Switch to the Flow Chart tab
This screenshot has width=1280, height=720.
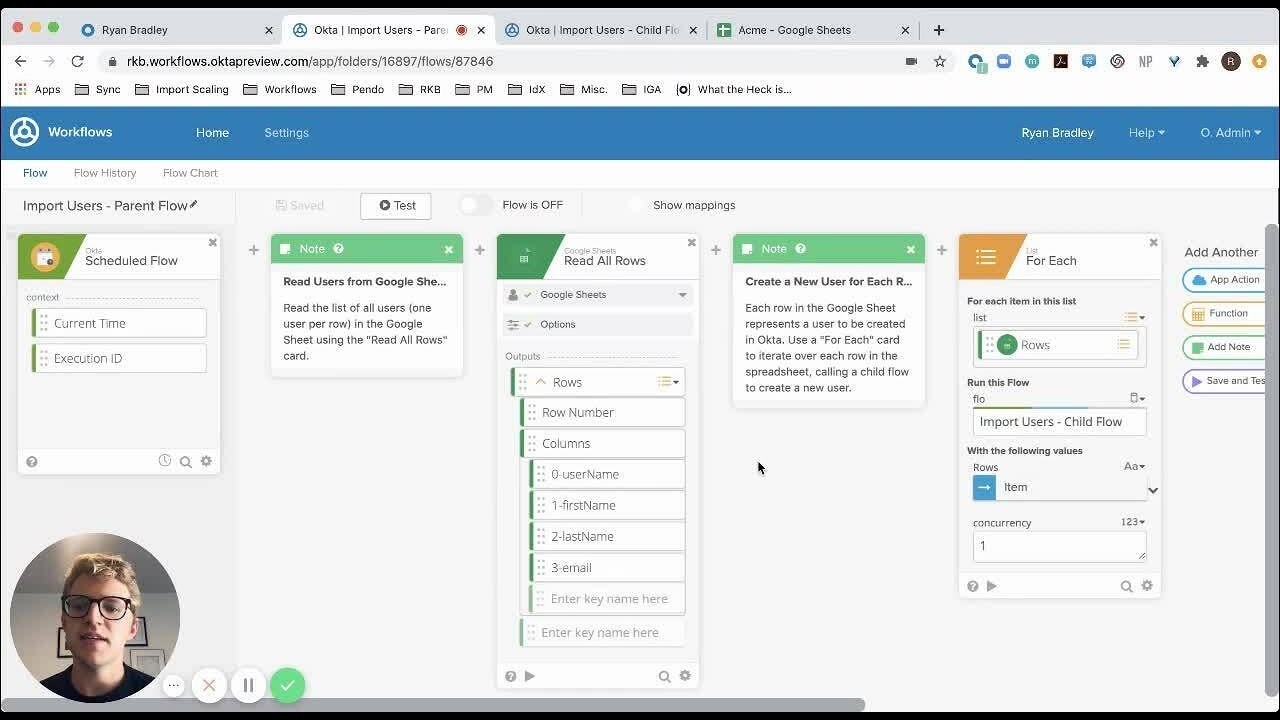pyautogui.click(x=190, y=173)
